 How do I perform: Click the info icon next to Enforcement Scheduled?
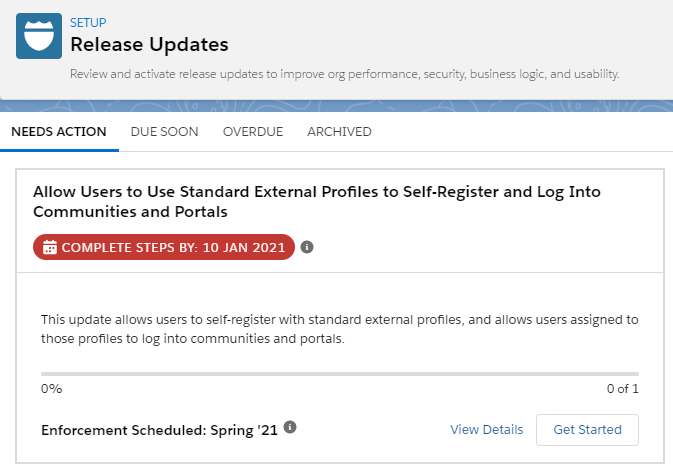click(x=290, y=428)
